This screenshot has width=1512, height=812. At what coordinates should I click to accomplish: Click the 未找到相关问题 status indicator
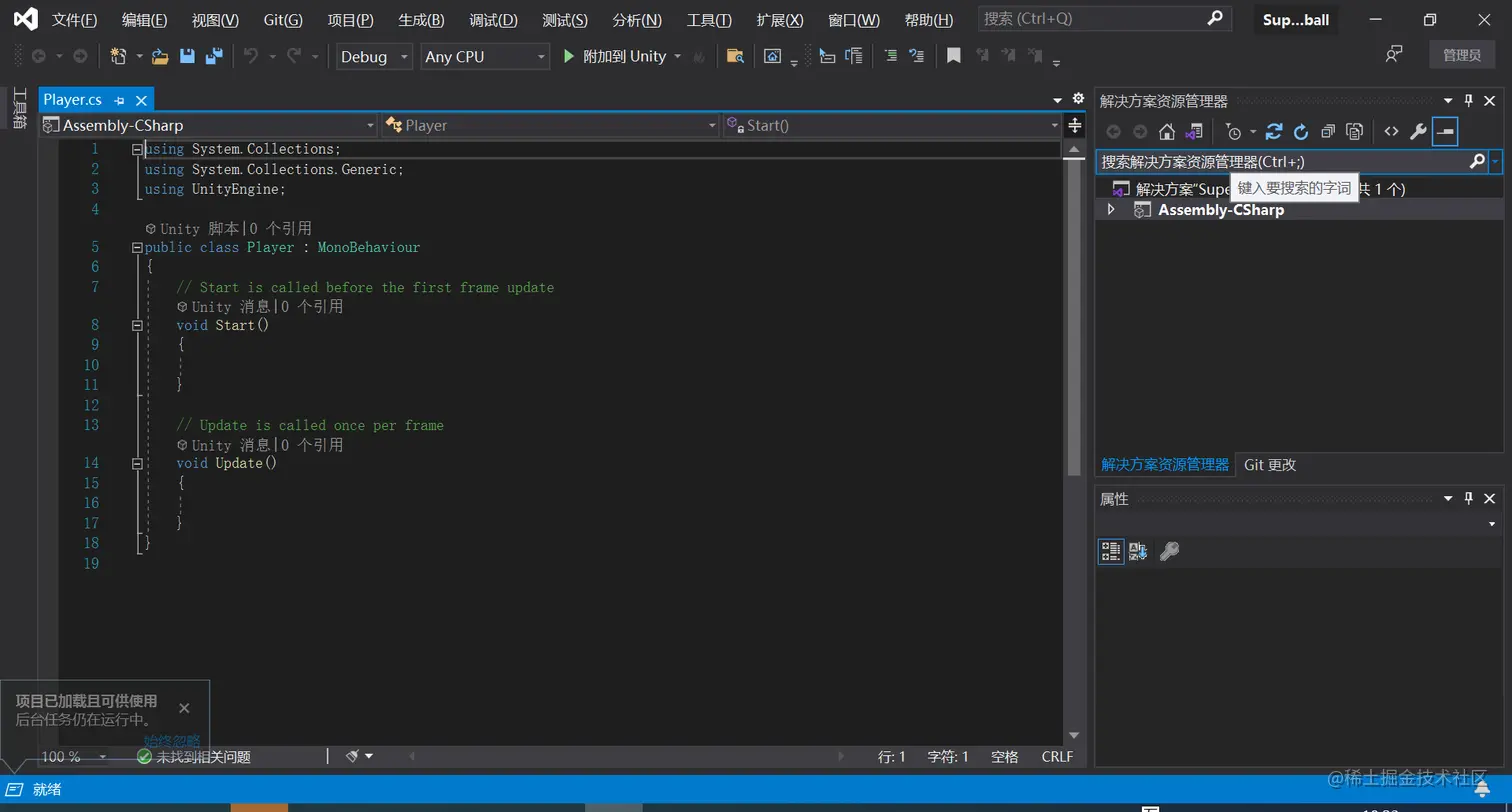coord(194,757)
